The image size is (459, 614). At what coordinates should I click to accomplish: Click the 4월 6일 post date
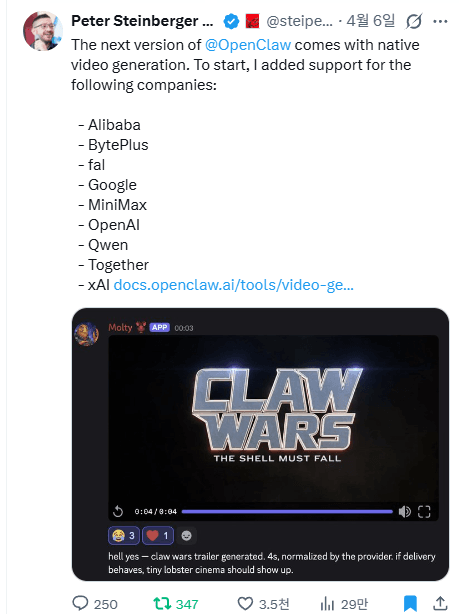pyautogui.click(x=370, y=21)
